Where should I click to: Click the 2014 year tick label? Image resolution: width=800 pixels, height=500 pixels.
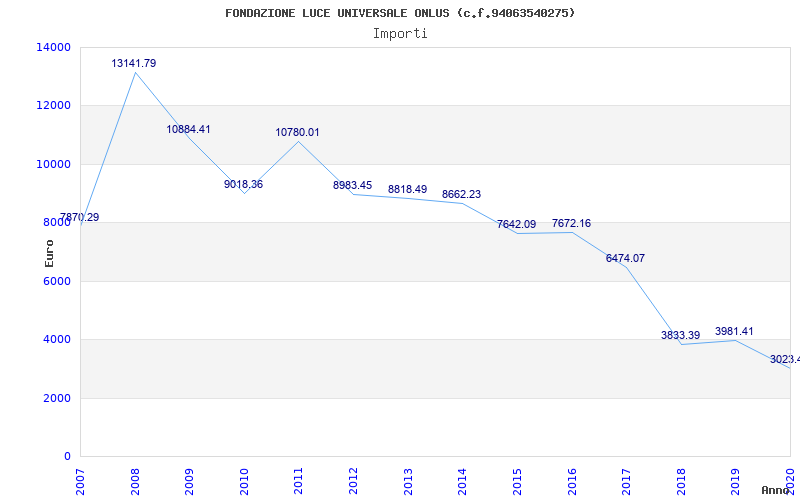[463, 480]
